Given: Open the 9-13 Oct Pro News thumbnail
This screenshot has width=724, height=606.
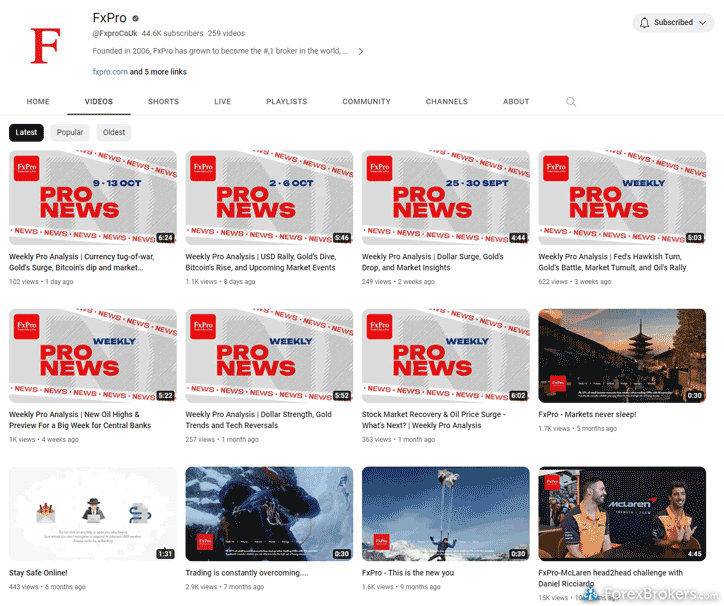Looking at the screenshot, I should 93,197.
